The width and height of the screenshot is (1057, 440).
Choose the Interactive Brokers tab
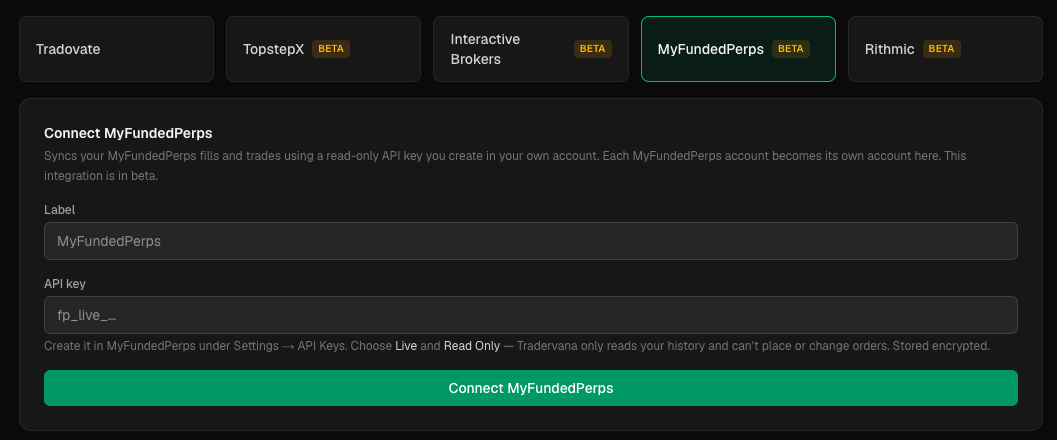[531, 49]
